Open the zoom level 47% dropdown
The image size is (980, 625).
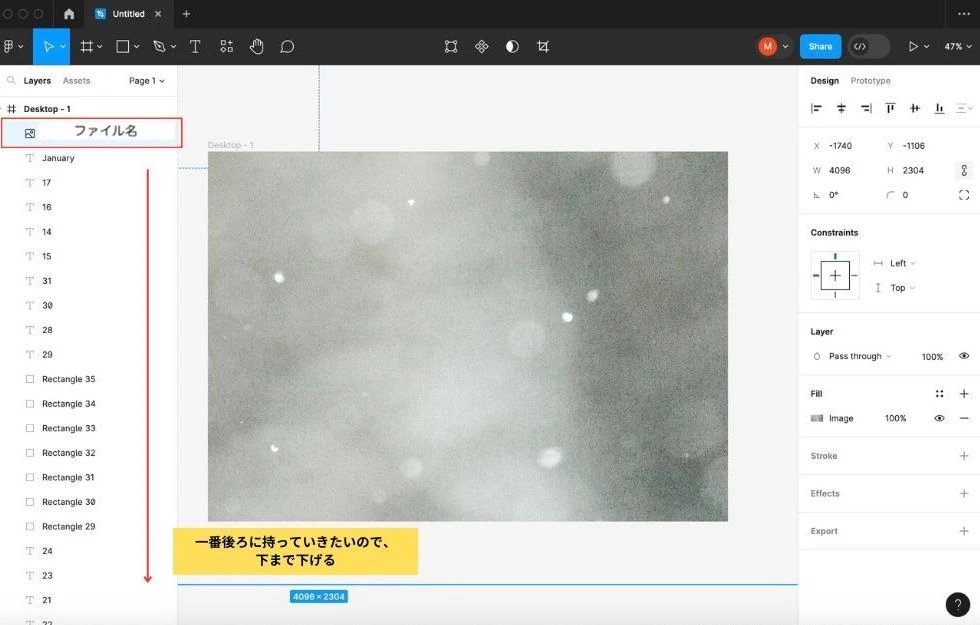[958, 46]
